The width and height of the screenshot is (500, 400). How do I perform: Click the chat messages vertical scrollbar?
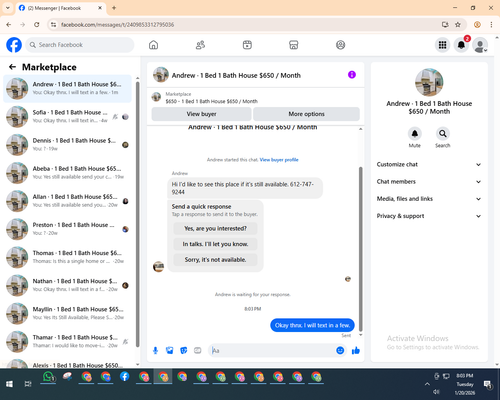pos(360,248)
